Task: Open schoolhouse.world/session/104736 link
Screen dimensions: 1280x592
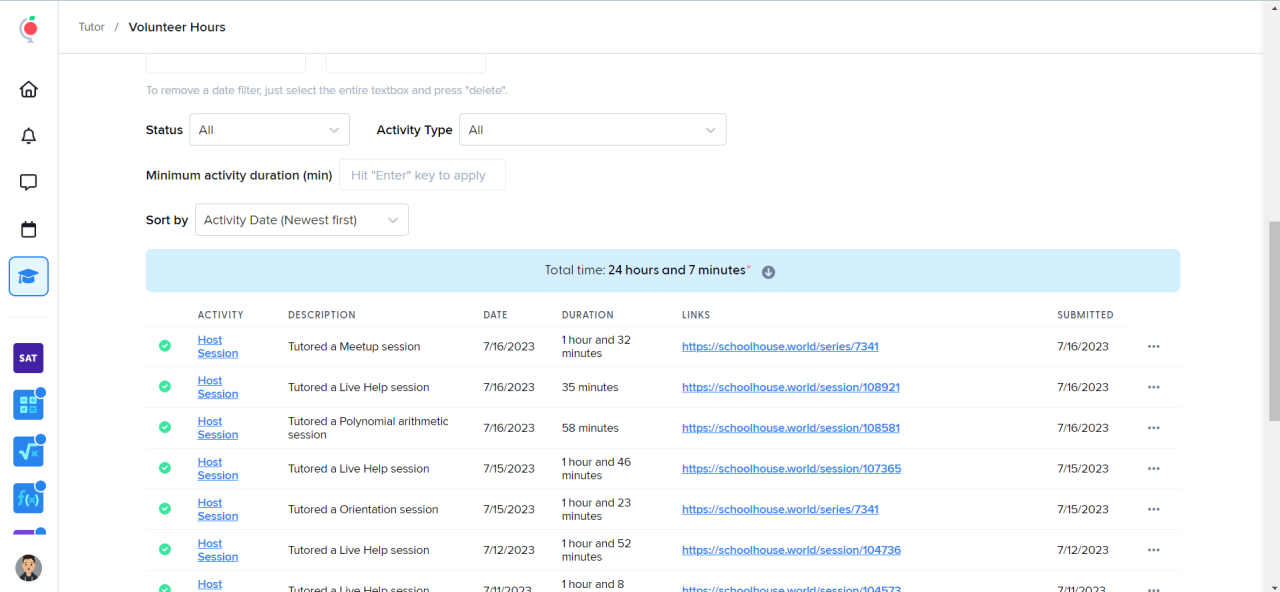Action: [791, 550]
